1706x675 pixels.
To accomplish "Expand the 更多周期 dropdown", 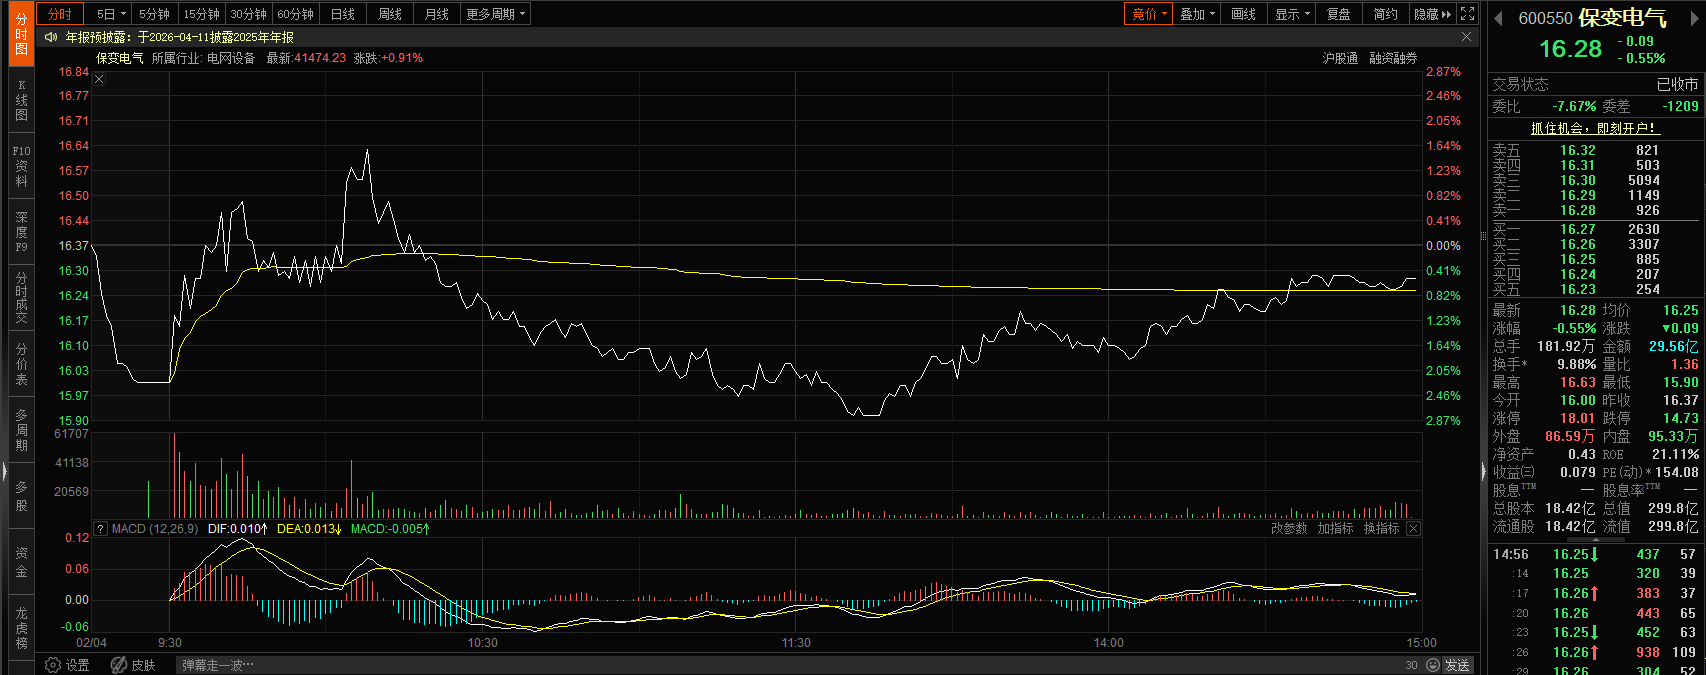I will [495, 14].
